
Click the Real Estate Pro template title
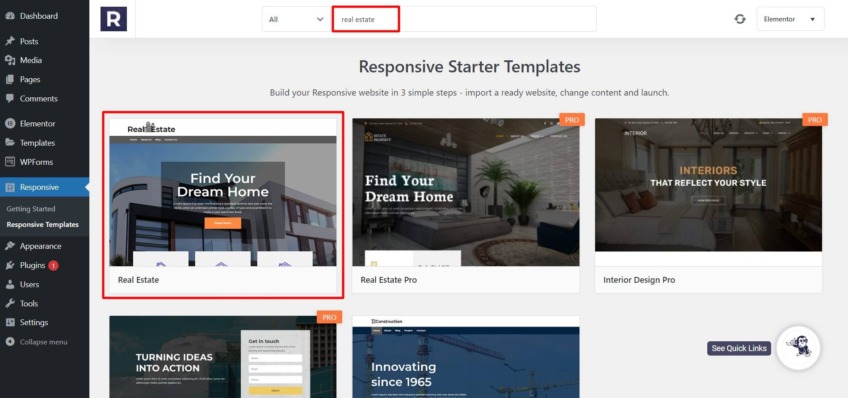389,280
